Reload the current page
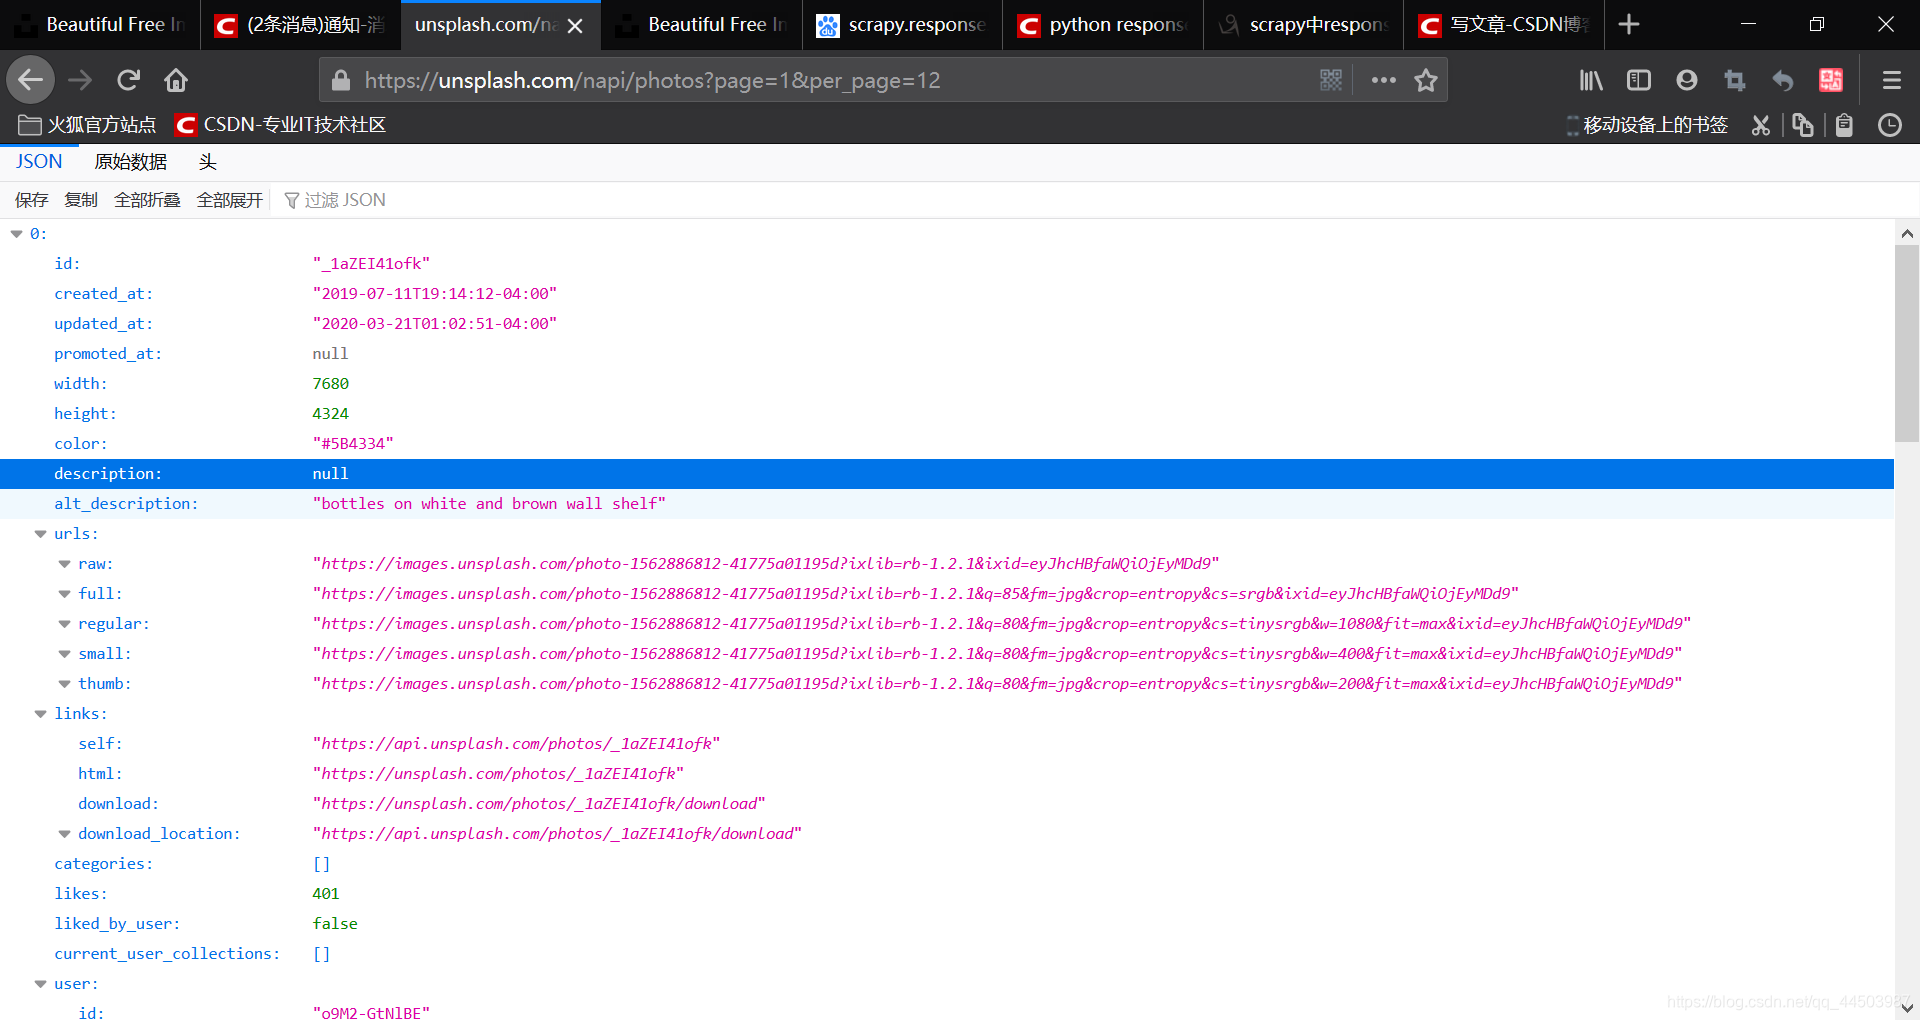The height and width of the screenshot is (1020, 1920). [x=128, y=80]
